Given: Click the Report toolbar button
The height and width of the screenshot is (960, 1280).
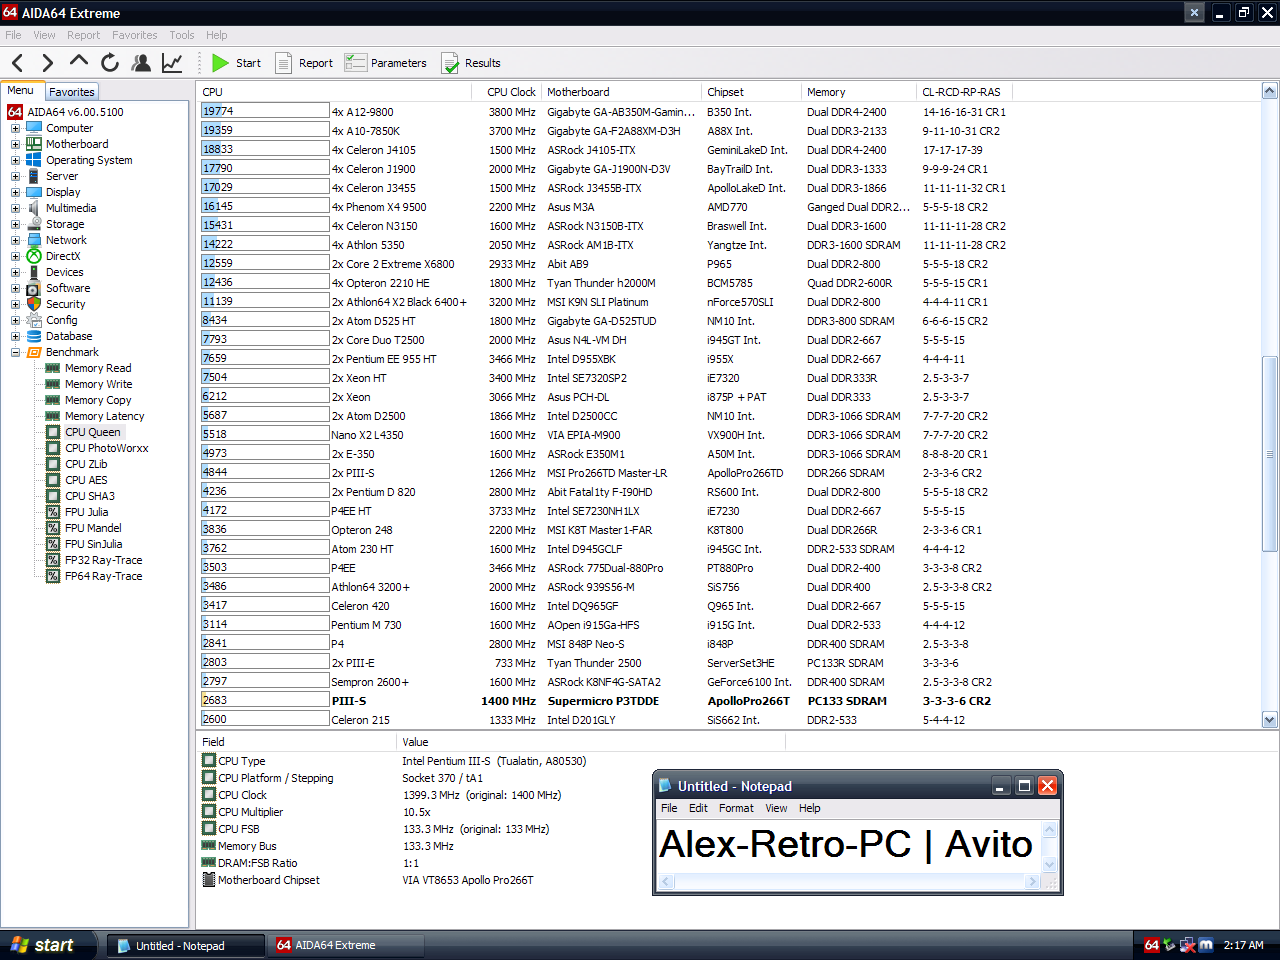Looking at the screenshot, I should 304,63.
